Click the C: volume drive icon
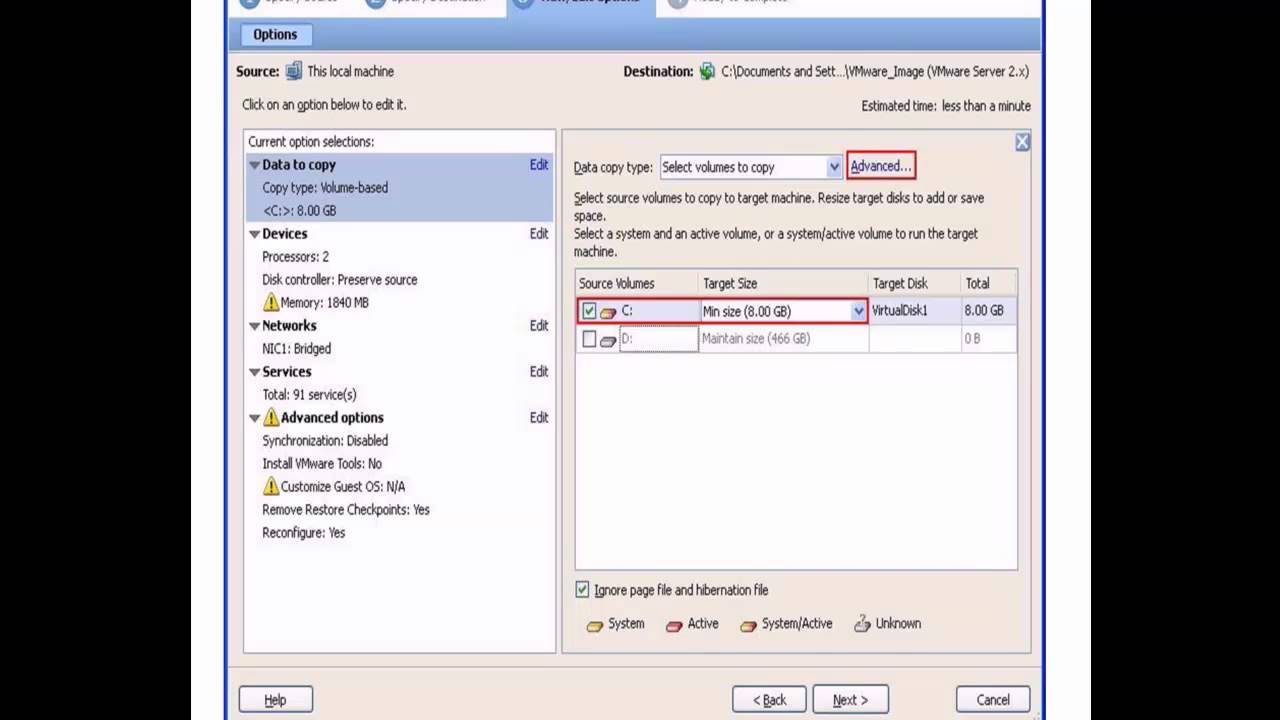The width and height of the screenshot is (1280, 720). click(608, 312)
